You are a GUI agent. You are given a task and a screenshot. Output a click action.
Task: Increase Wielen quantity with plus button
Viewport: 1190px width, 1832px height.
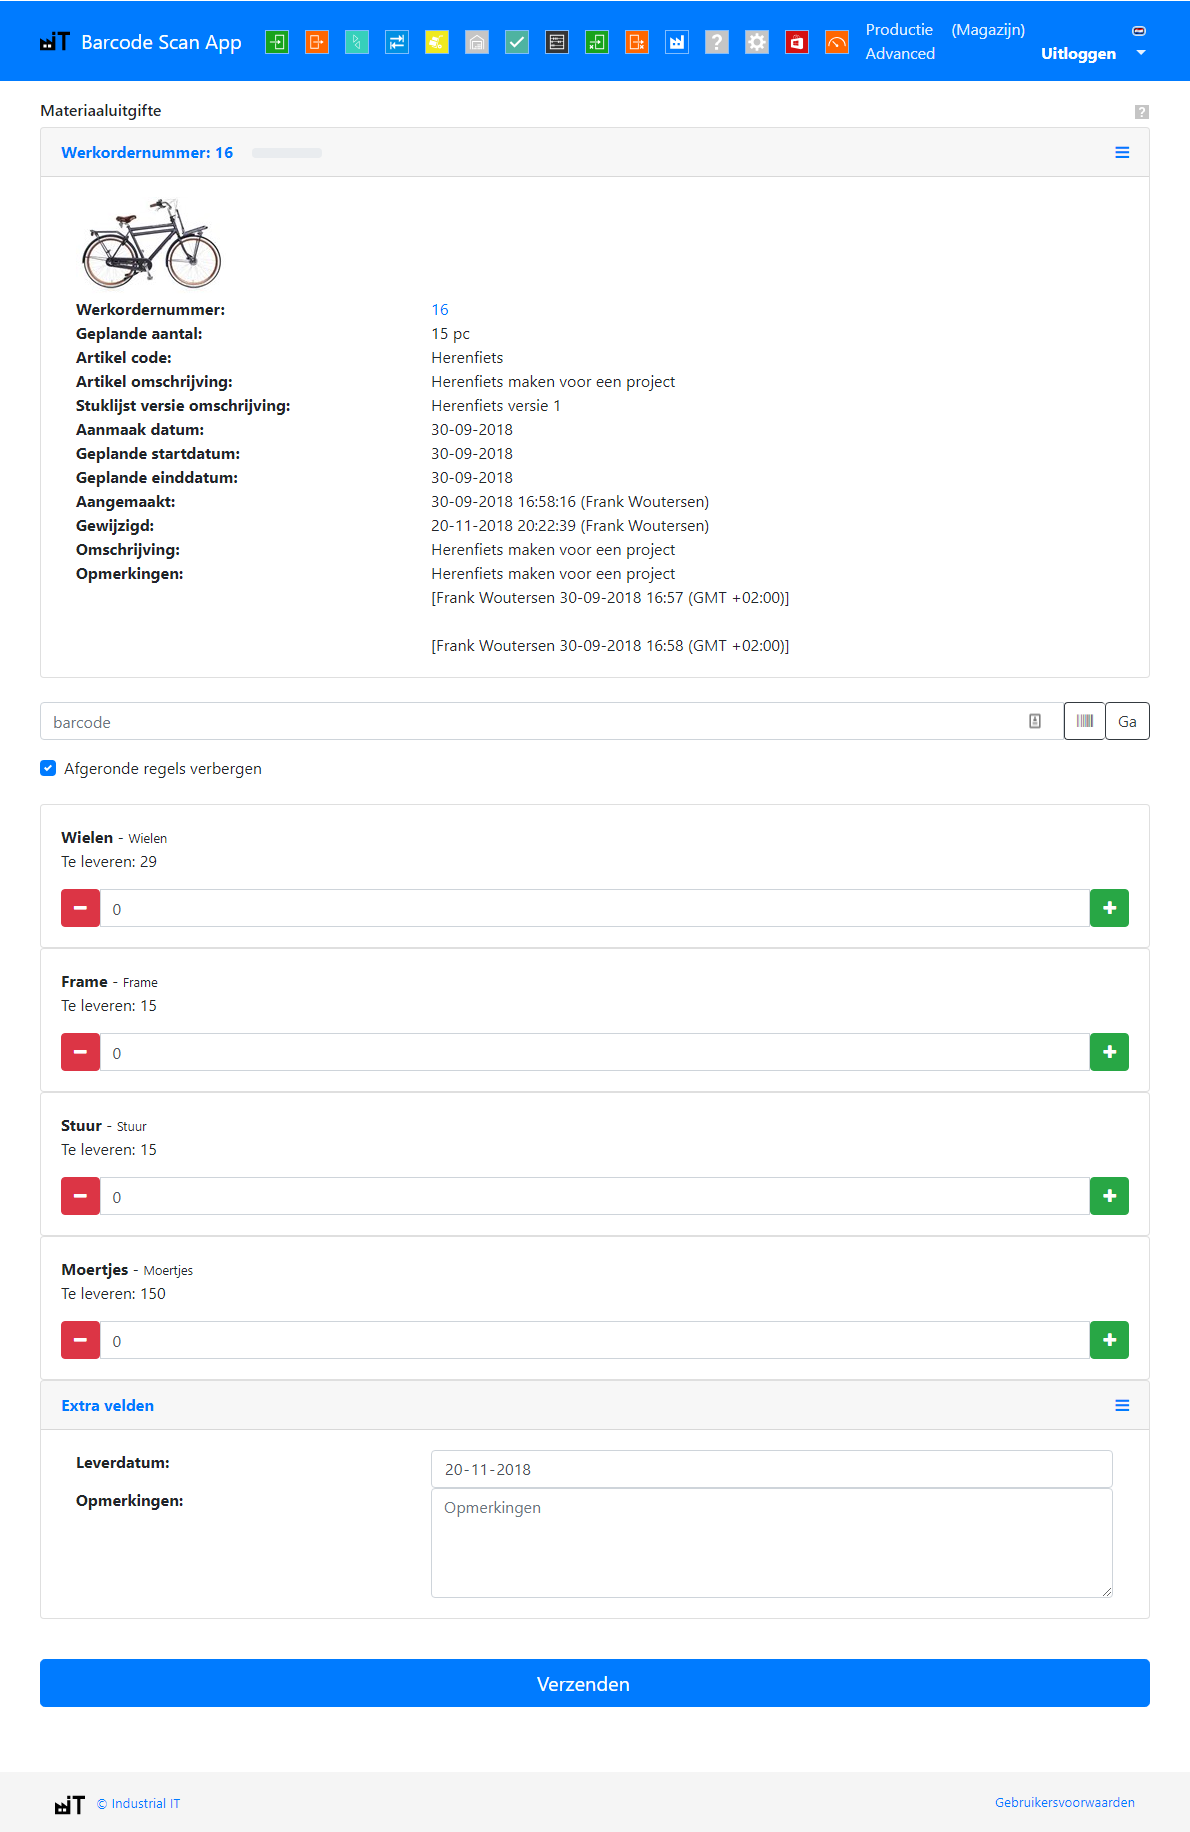[1109, 908]
